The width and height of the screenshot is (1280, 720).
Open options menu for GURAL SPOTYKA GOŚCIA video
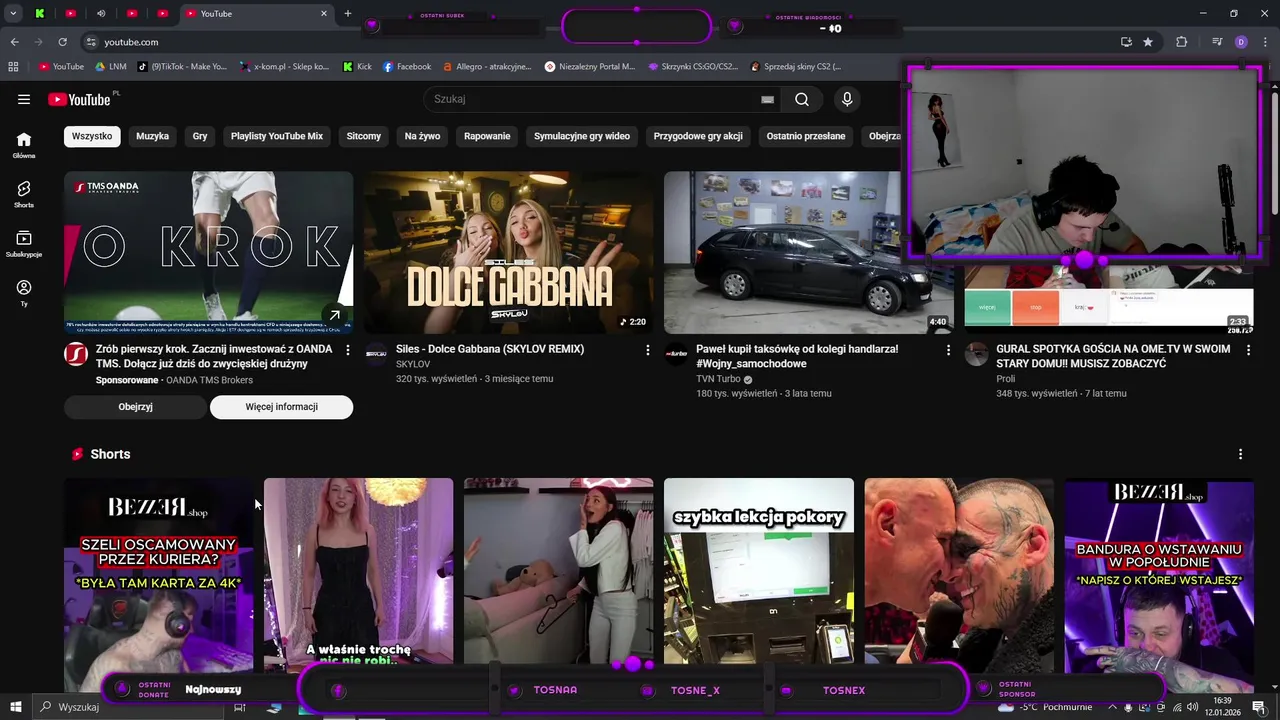point(1248,350)
